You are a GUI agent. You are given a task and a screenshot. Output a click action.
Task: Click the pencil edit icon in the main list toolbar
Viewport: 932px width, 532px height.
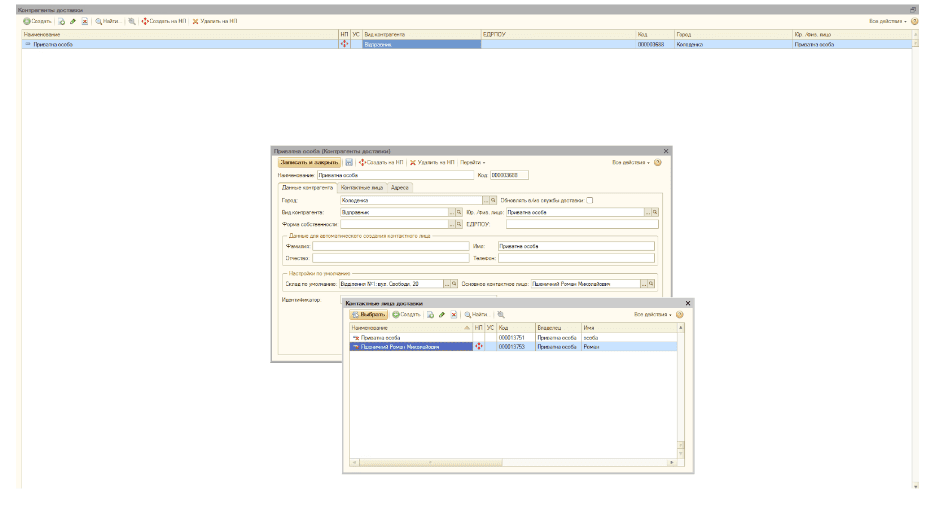[75, 21]
